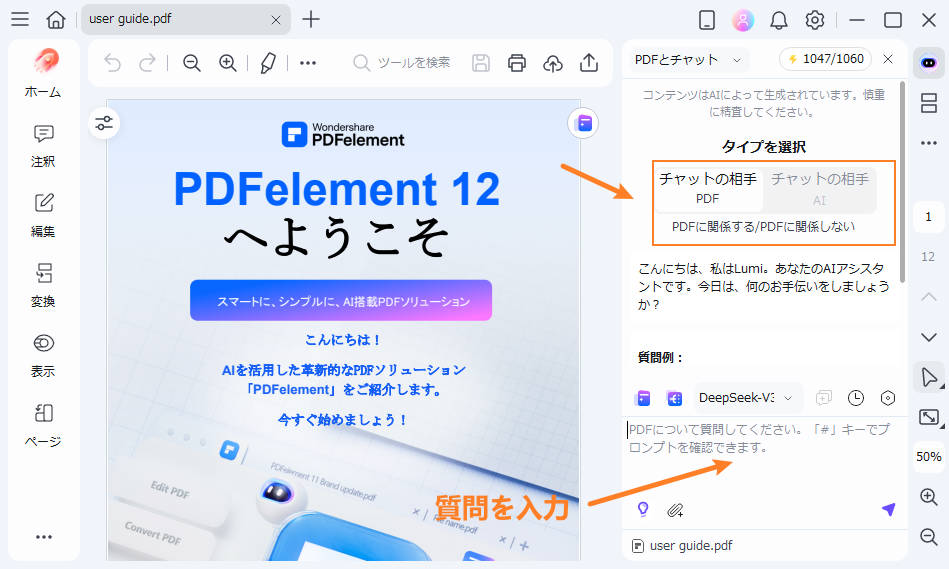
Task: Open the 変換 convert tools
Action: tap(43, 285)
